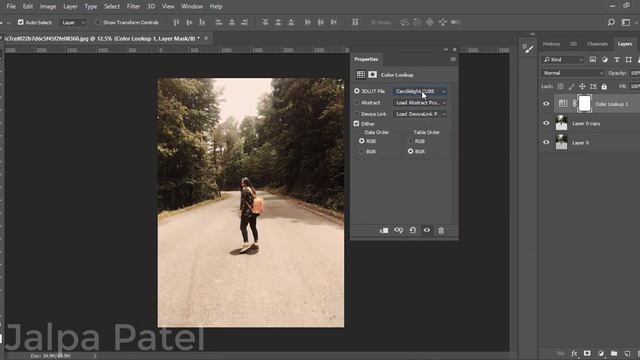Clip adjustment to layer in Properties footer

384,231
